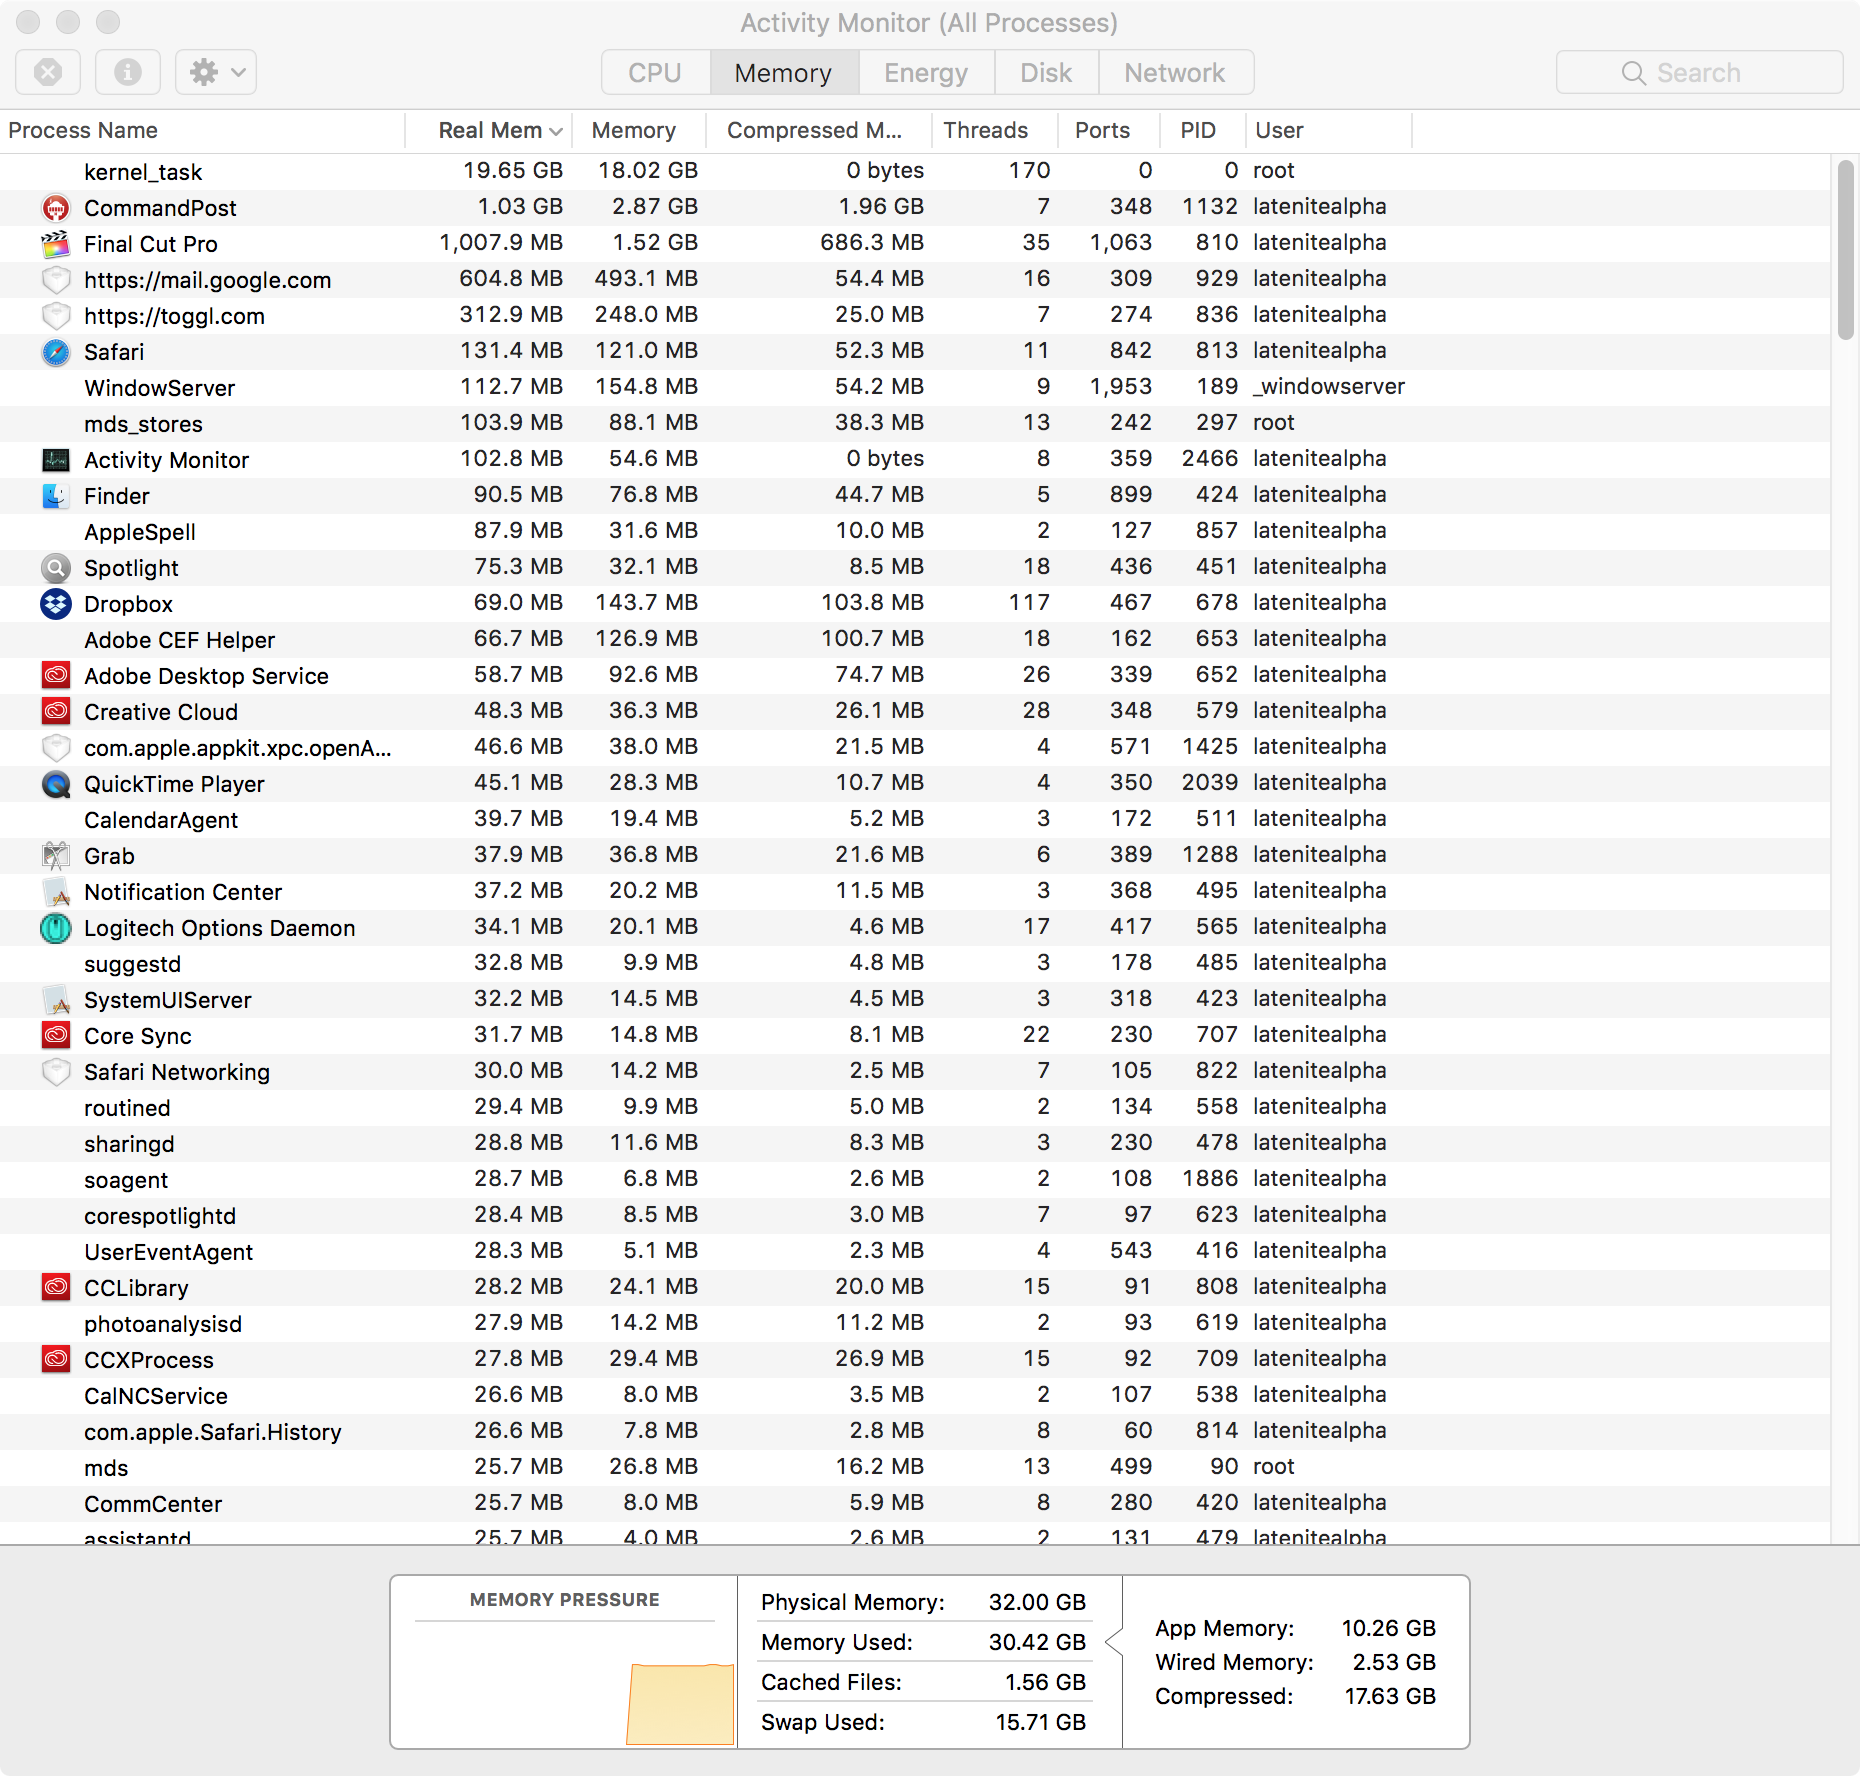The height and width of the screenshot is (1776, 1860).
Task: Click the quit process X button
Action: (47, 71)
